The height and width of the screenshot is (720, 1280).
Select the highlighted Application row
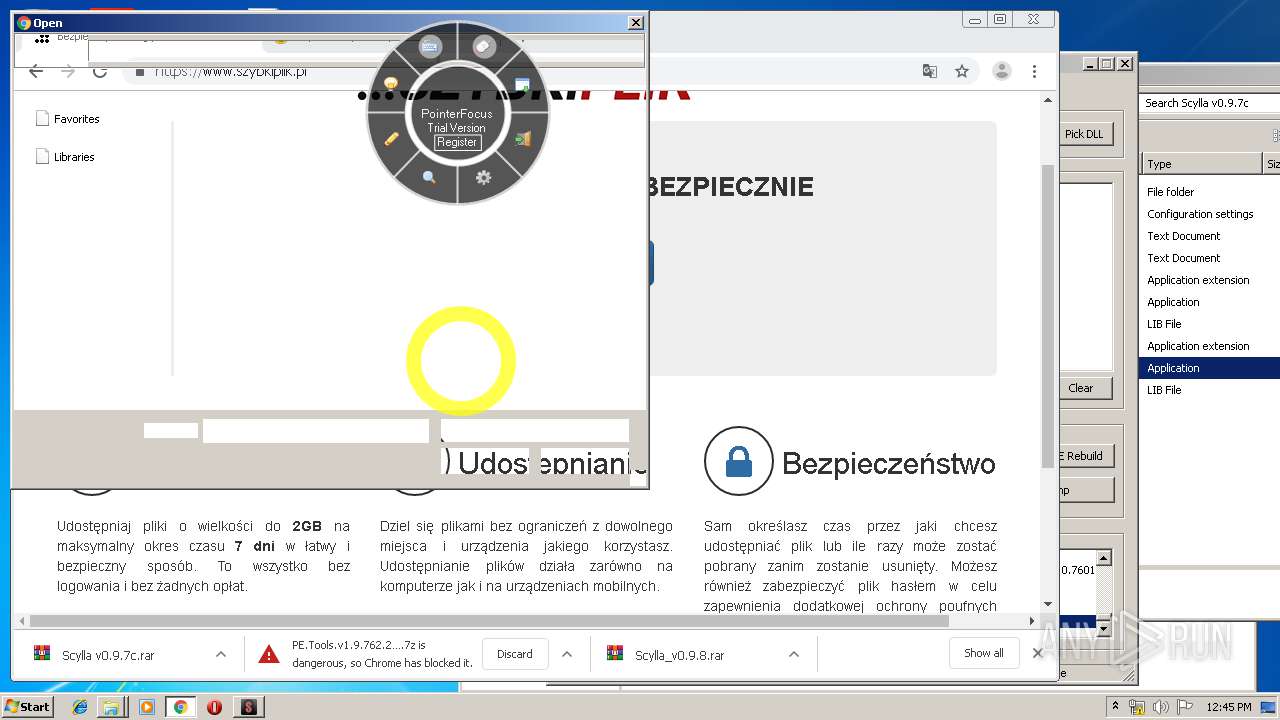pos(1210,368)
